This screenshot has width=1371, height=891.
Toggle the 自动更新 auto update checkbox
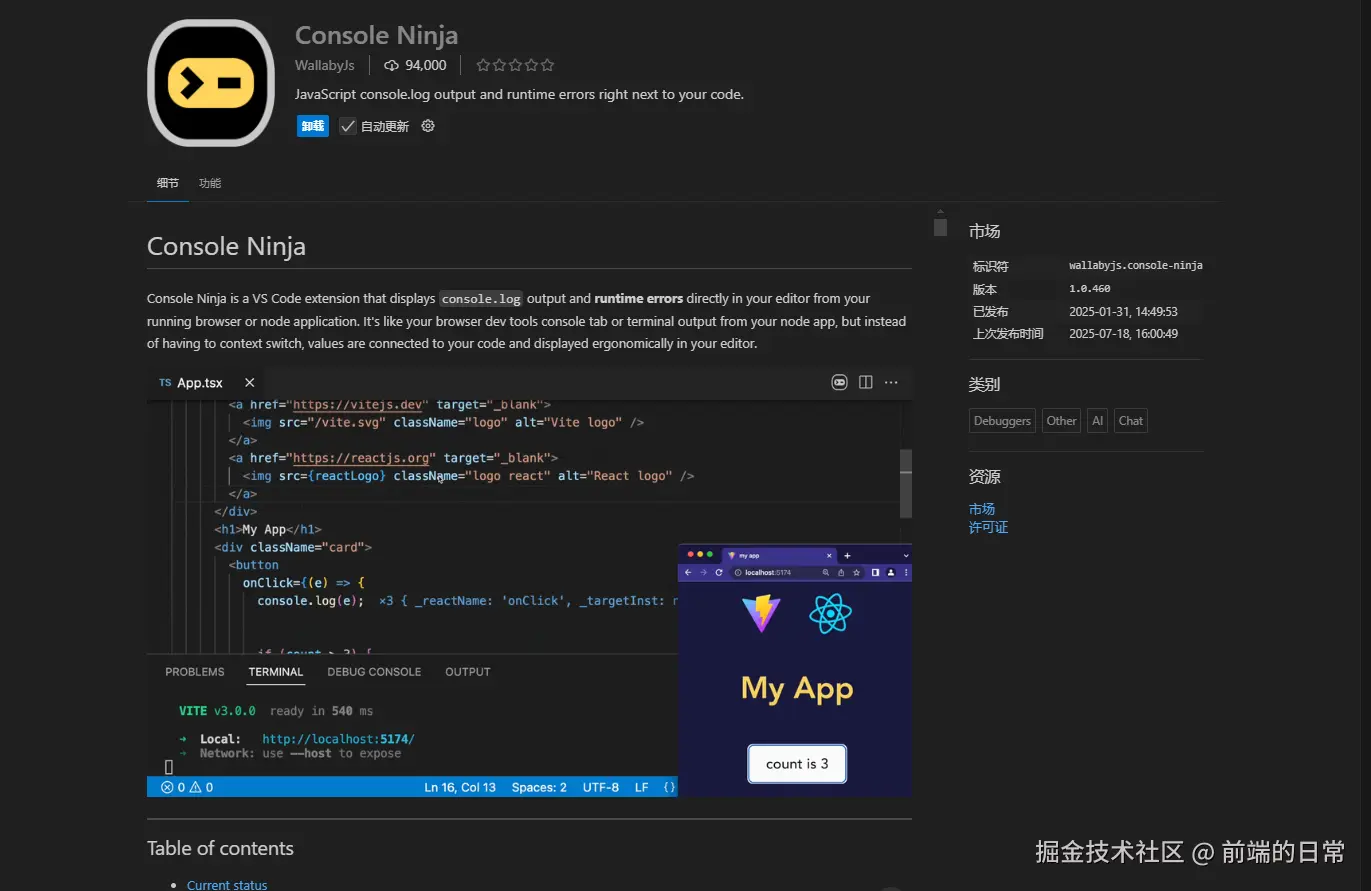click(x=348, y=126)
